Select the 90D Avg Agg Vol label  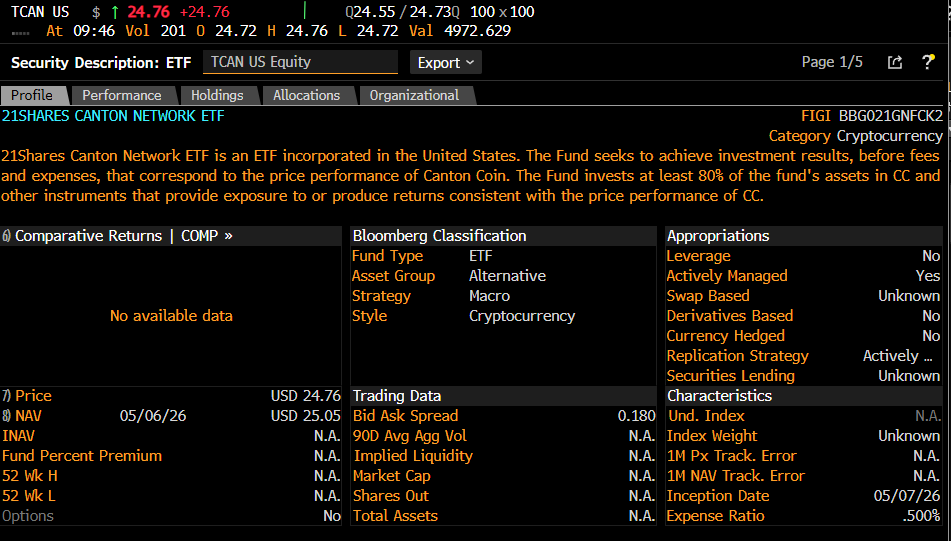(x=409, y=435)
